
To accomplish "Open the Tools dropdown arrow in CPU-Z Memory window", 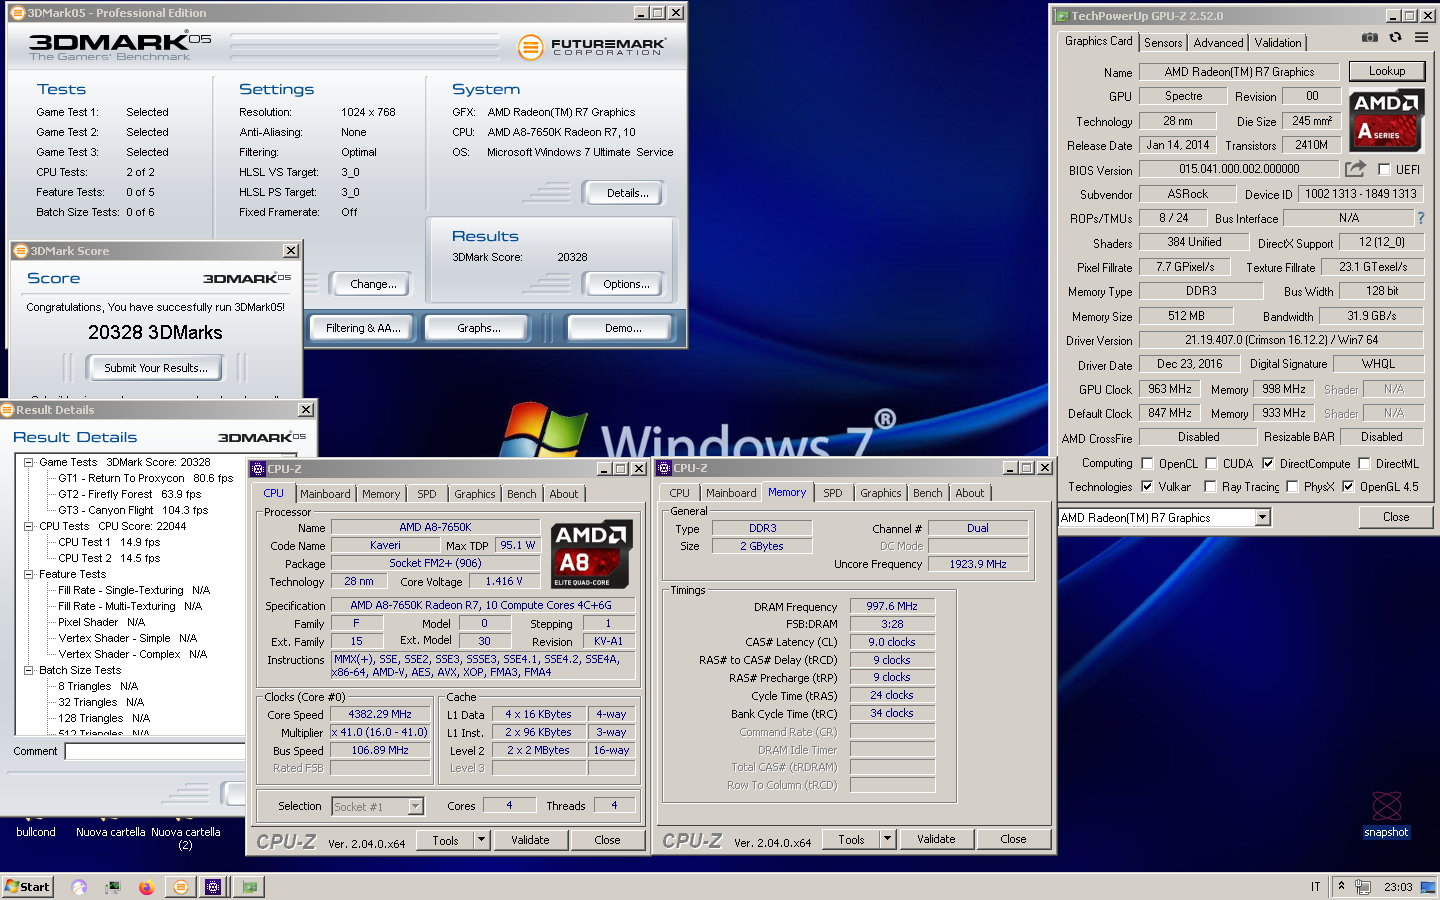I will tap(887, 839).
